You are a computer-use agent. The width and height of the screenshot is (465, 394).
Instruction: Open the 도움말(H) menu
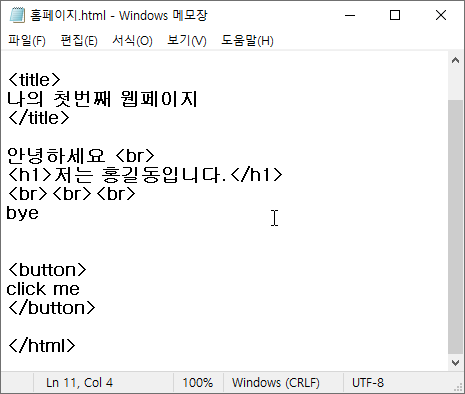(x=247, y=41)
